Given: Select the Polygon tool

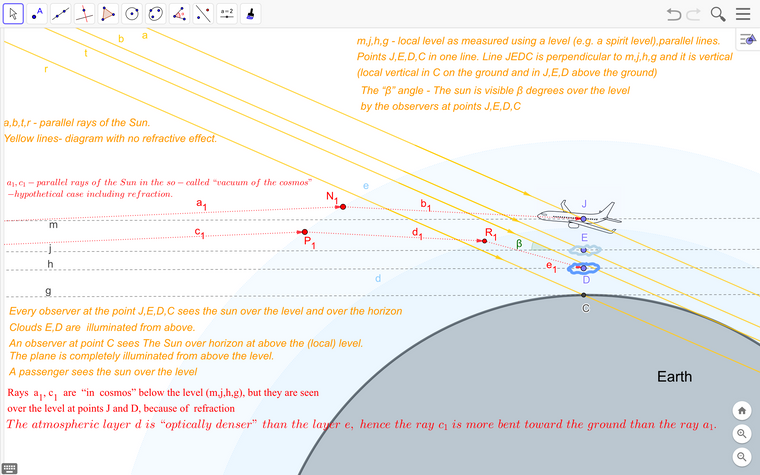Looking at the screenshot, I should point(108,14).
